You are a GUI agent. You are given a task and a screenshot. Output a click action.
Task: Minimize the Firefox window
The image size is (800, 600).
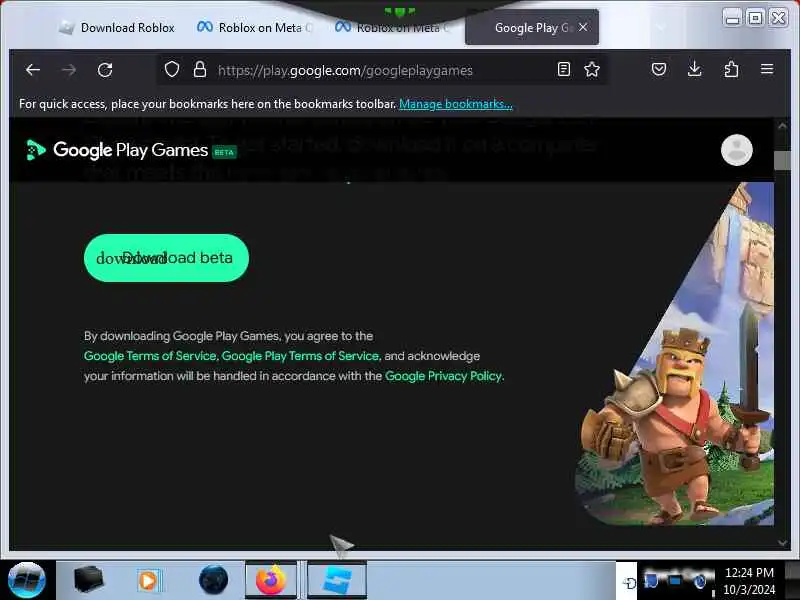[x=733, y=18]
